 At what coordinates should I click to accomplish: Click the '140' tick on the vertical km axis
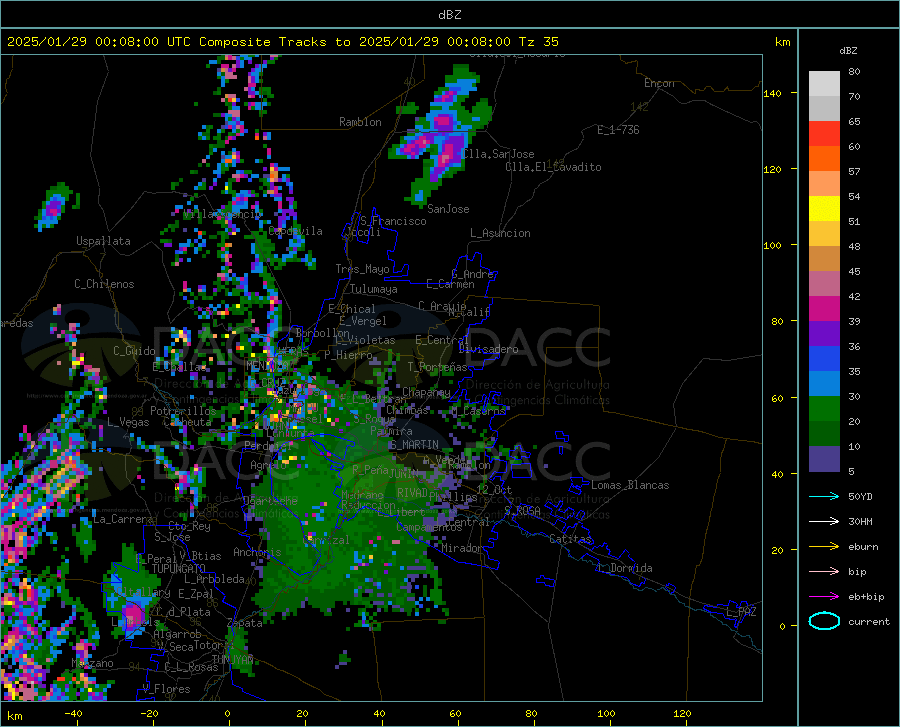[x=772, y=93]
